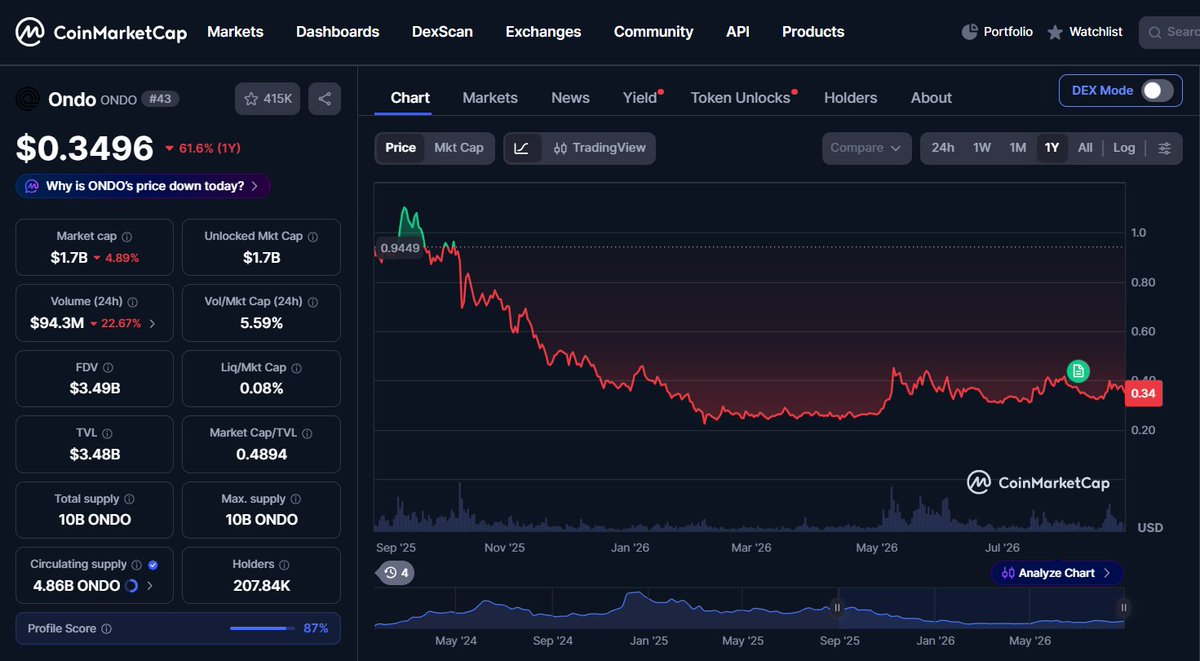This screenshot has width=1200, height=661.
Task: Select Mkt Cap chart view
Action: 458,148
